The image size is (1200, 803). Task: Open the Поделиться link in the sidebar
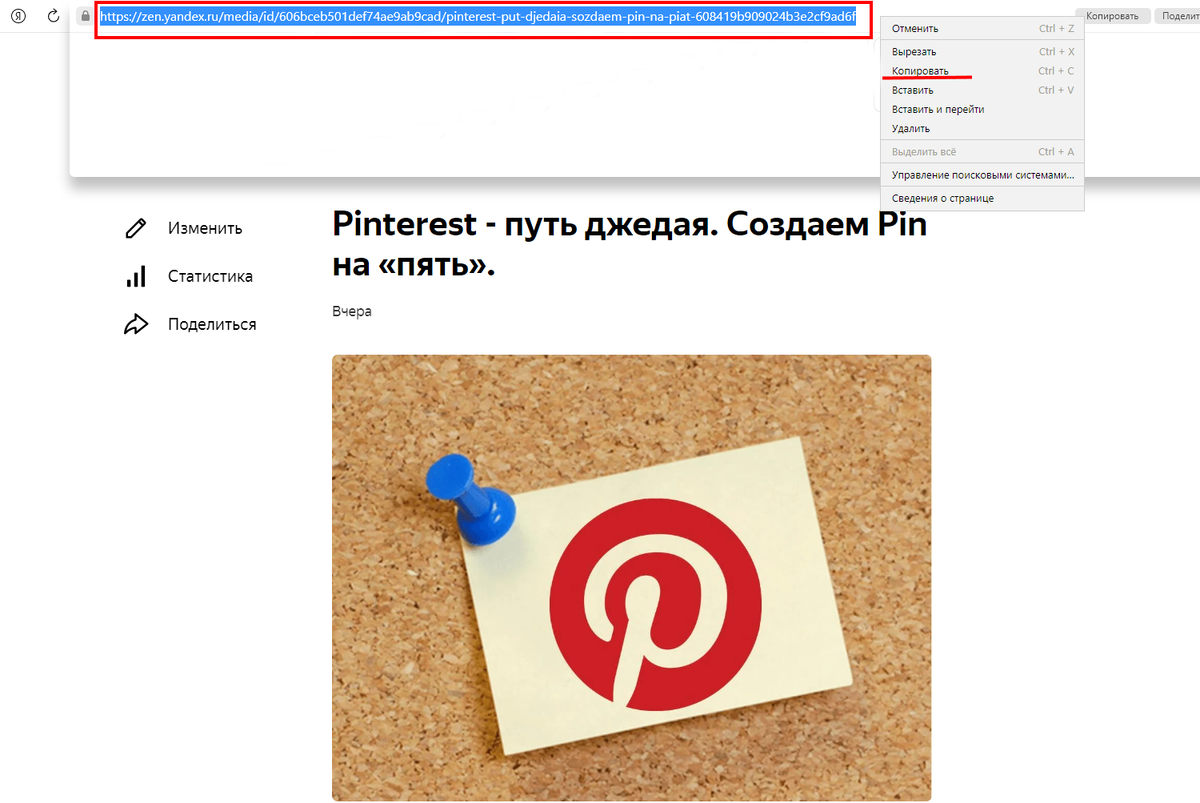click(212, 324)
